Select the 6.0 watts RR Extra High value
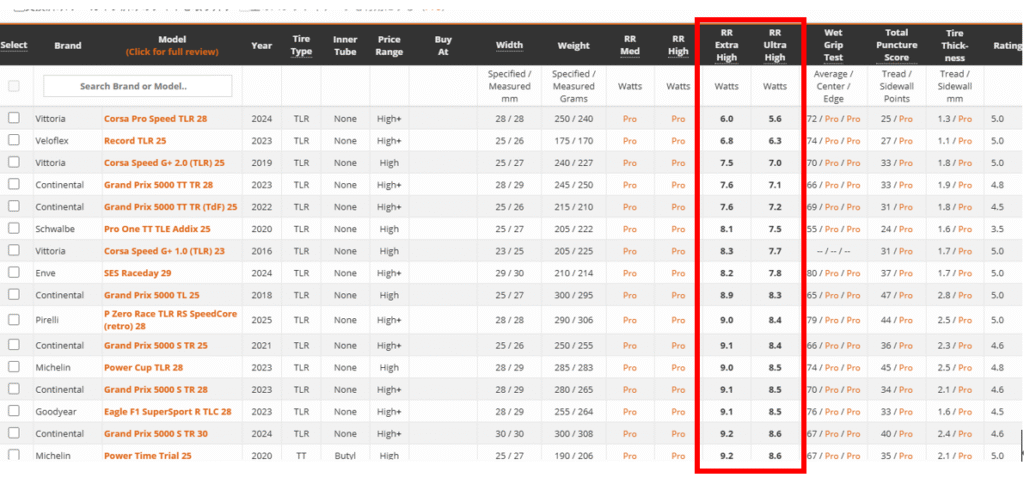This screenshot has width=1024, height=478. click(x=726, y=119)
